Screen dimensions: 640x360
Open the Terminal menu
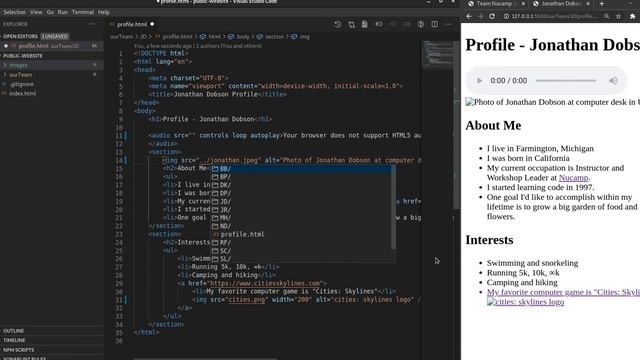(83, 12)
